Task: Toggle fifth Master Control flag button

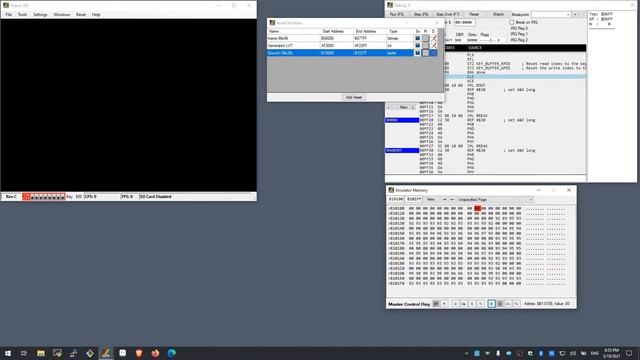Action: click(x=472, y=304)
